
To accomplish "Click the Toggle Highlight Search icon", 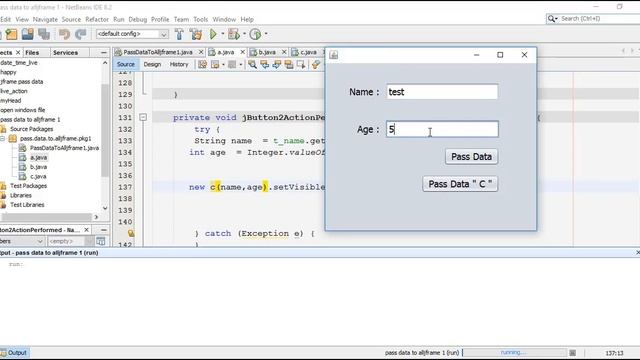I will pyautogui.click(x=289, y=64).
